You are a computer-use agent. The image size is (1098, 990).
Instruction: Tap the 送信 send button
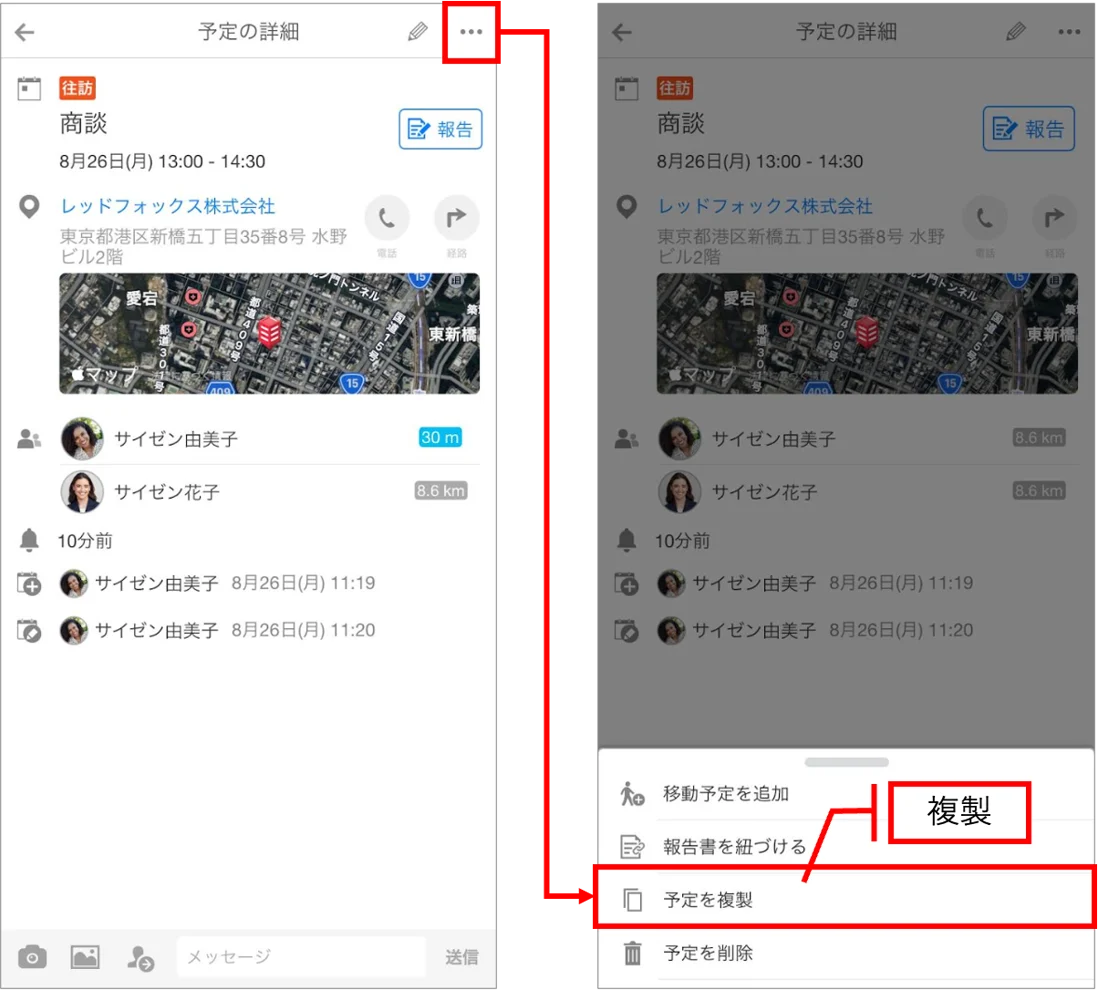pos(461,957)
